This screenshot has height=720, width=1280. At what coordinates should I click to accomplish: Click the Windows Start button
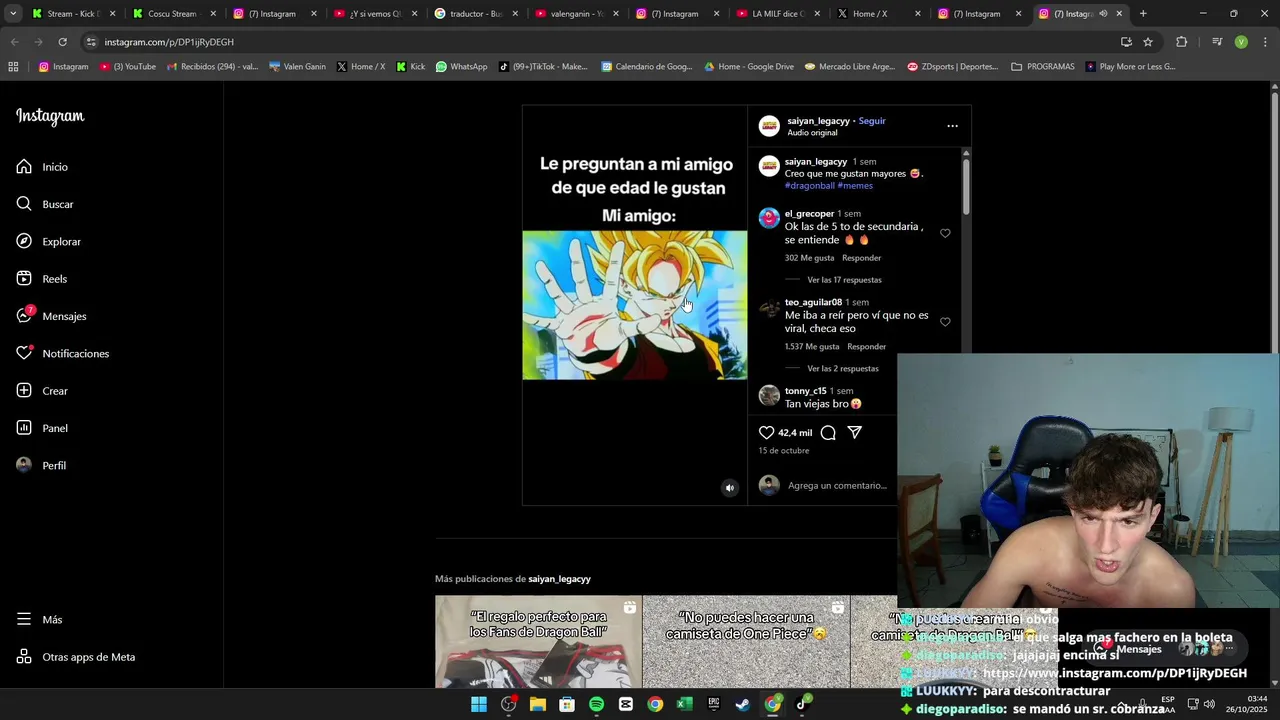click(479, 704)
